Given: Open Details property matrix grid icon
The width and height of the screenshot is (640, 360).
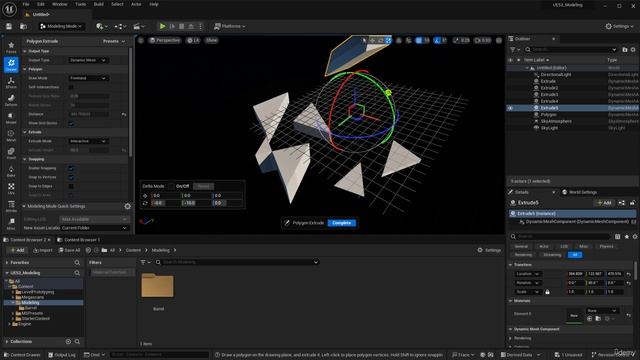Looking at the screenshot, I should coord(618,236).
